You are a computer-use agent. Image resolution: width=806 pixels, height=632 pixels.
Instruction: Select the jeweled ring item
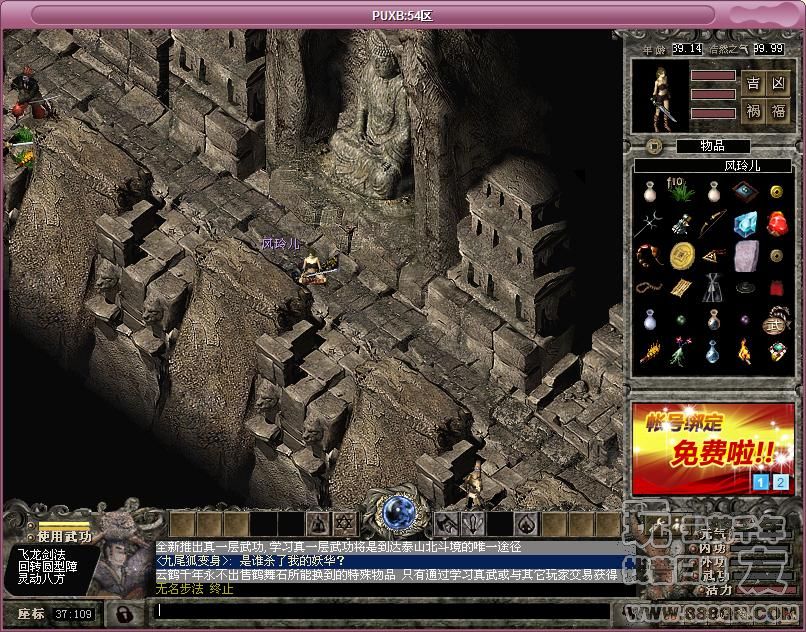[777, 352]
